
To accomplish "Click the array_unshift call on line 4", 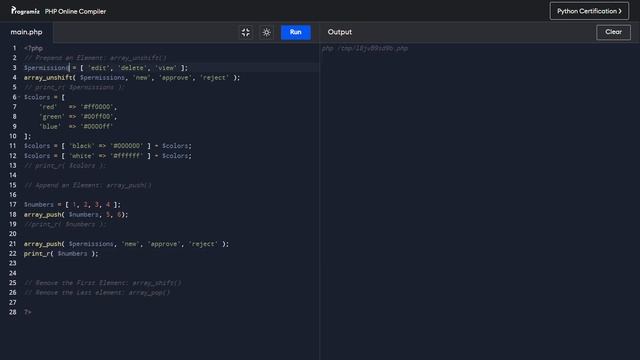I will (132, 78).
